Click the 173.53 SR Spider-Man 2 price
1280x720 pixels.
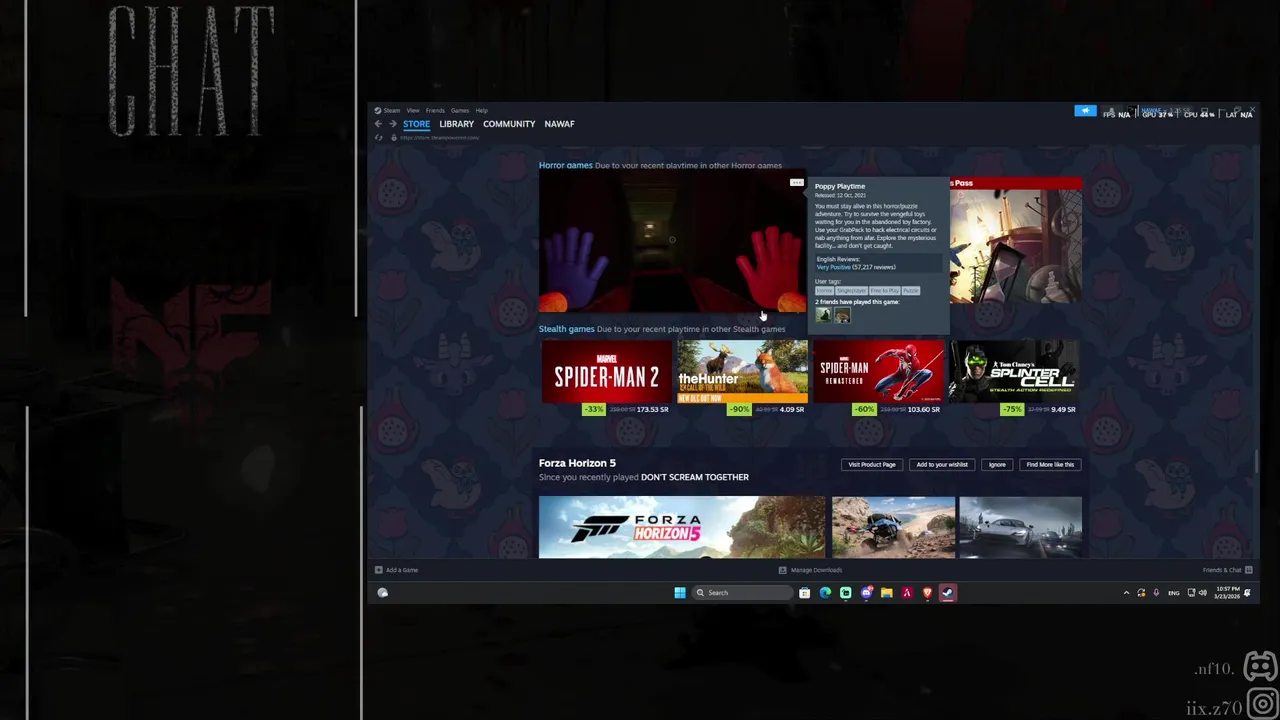652,409
